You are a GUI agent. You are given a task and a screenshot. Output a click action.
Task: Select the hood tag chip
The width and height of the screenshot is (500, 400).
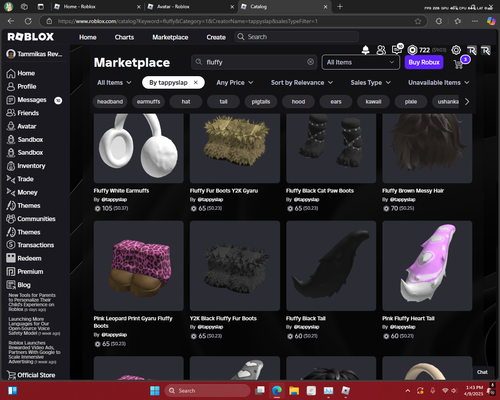click(298, 102)
